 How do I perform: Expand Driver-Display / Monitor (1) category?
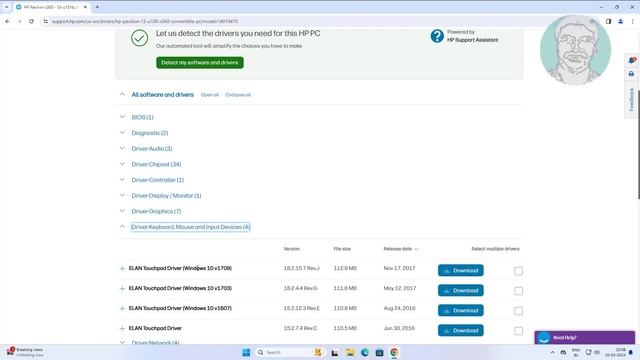[166, 196]
